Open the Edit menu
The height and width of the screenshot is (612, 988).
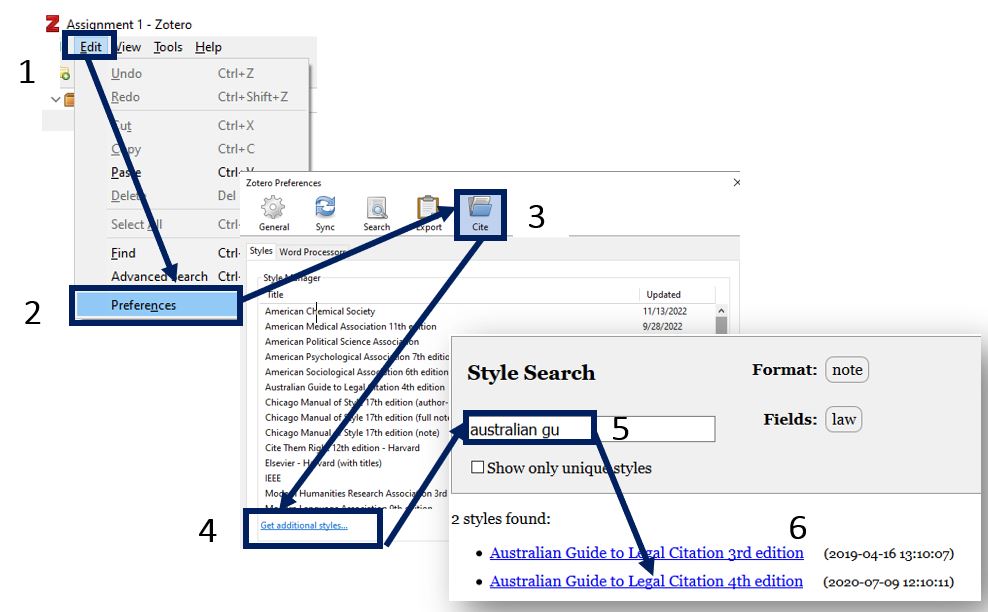[90, 46]
